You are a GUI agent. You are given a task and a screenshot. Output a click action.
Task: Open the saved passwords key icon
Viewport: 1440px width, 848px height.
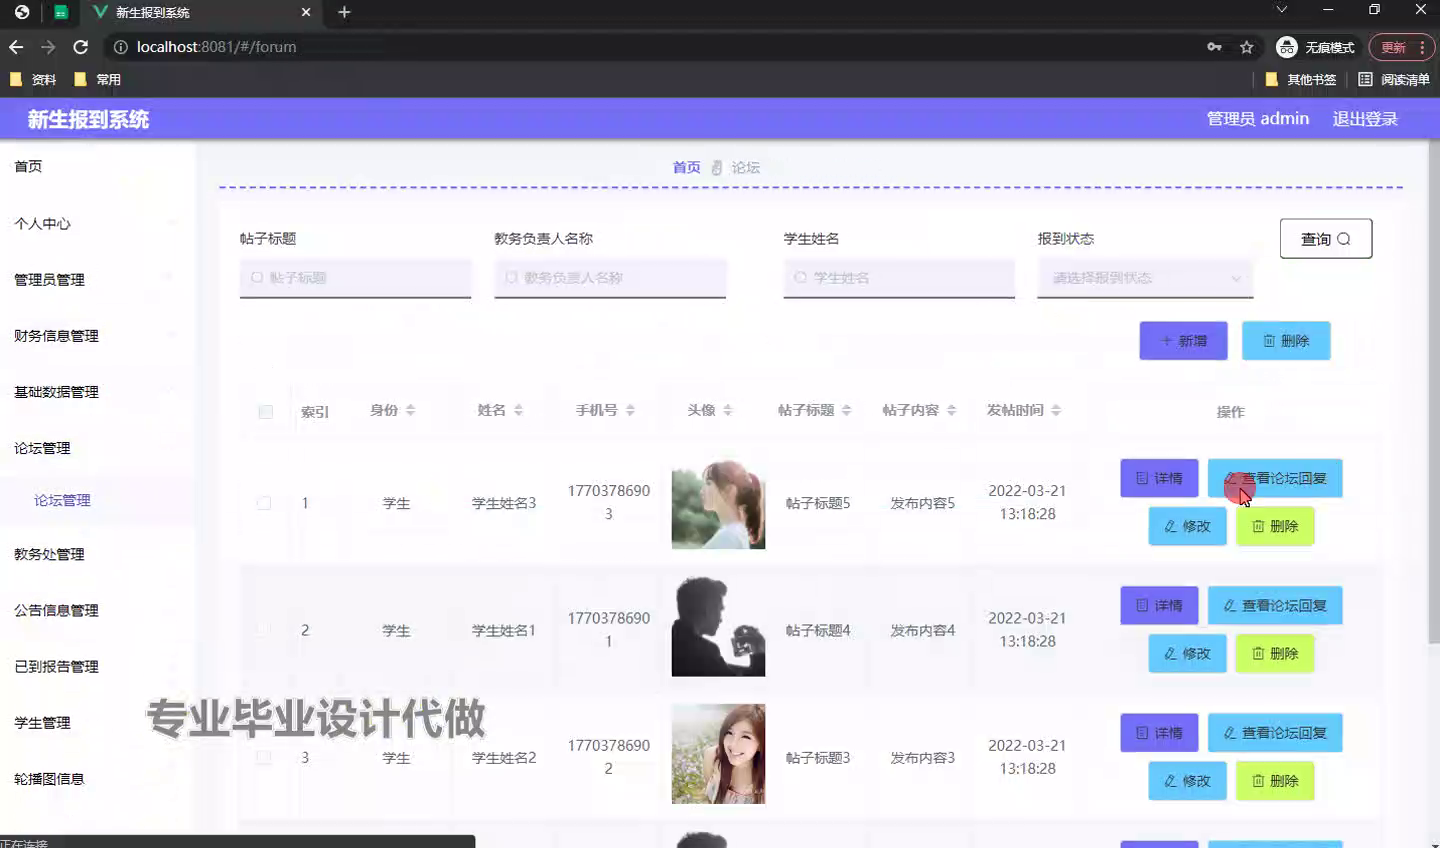click(1214, 47)
